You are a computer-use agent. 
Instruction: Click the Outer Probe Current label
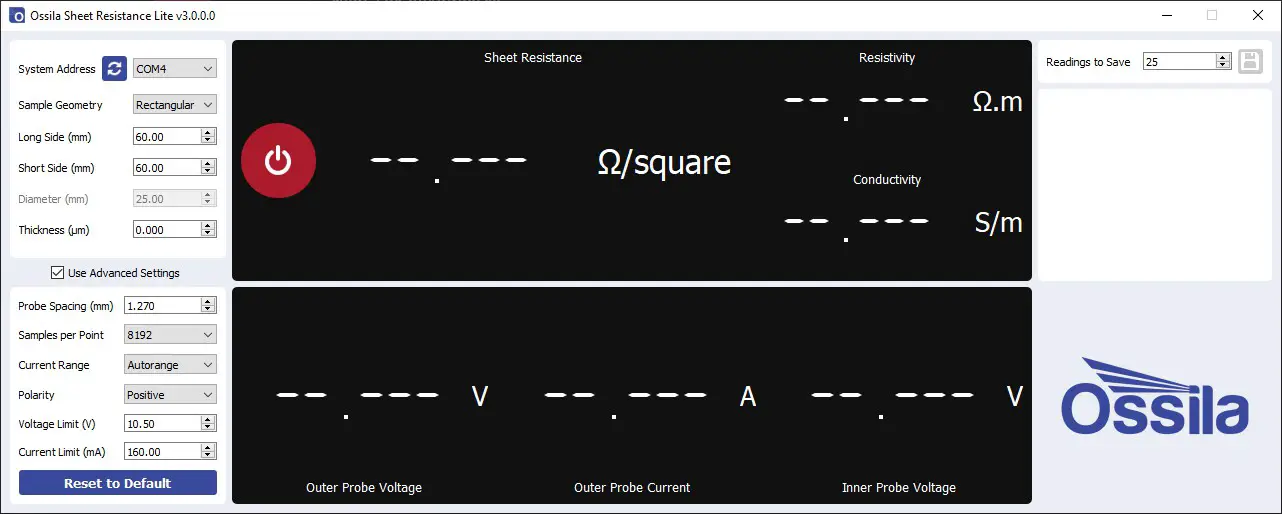pos(632,488)
